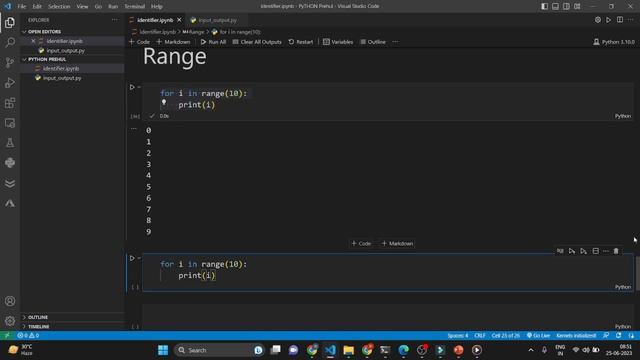640x360 pixels.
Task: Open the Run and Debug view
Action: tap(10, 83)
